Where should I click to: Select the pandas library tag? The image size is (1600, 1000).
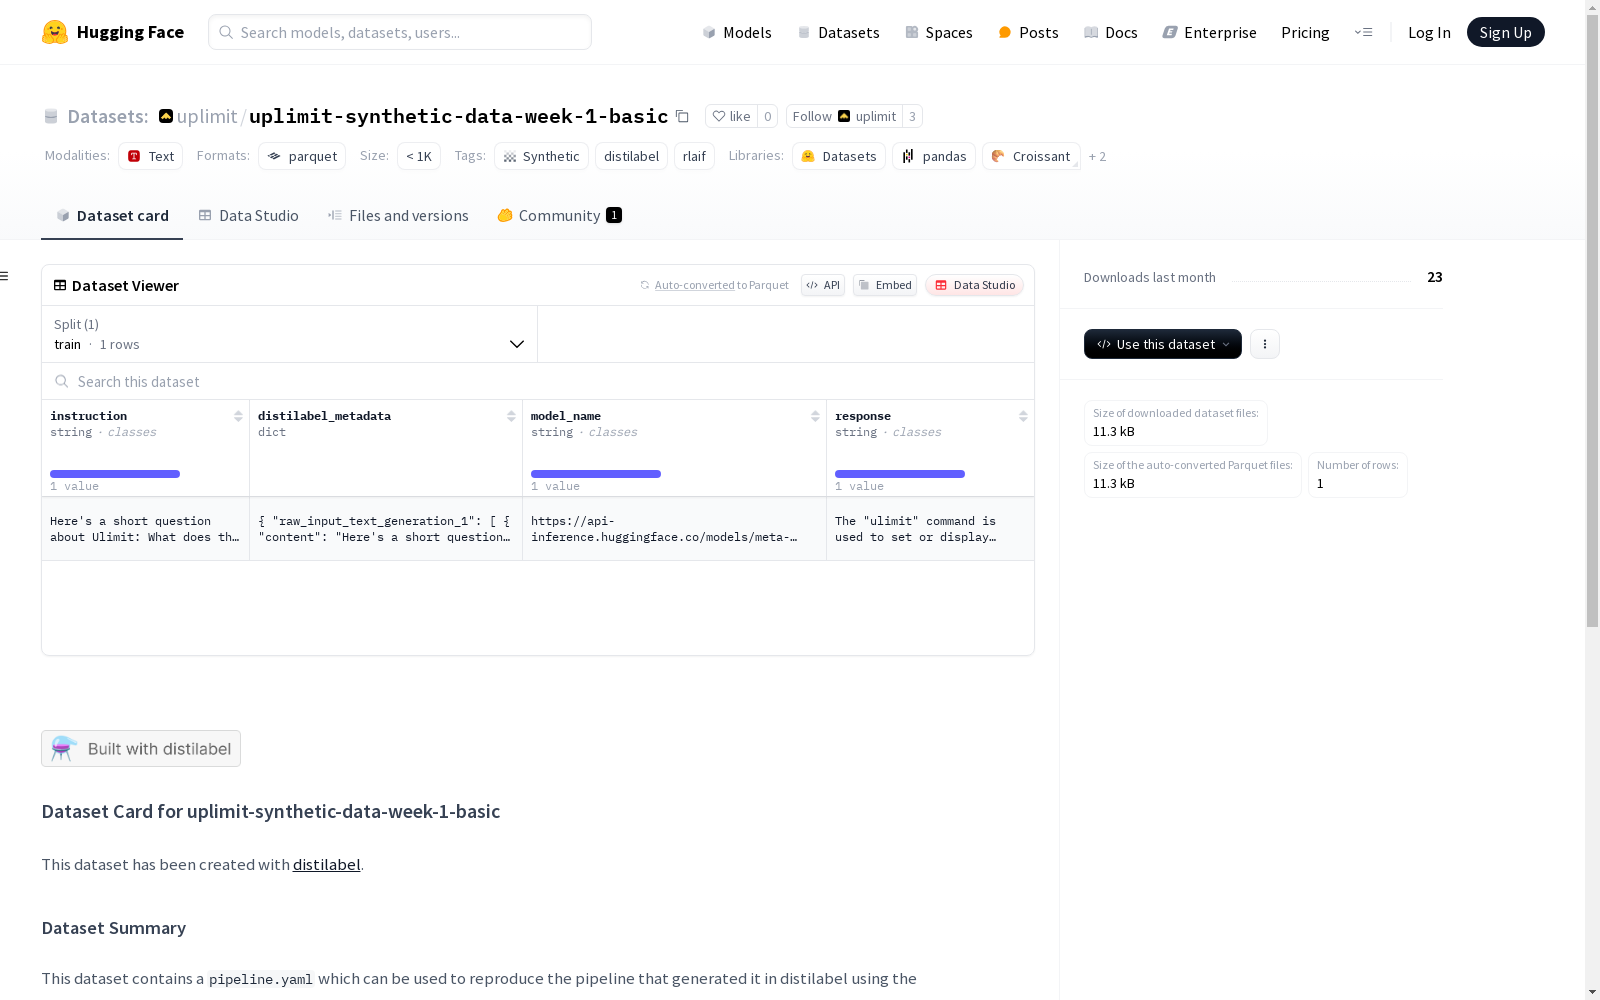pos(934,156)
